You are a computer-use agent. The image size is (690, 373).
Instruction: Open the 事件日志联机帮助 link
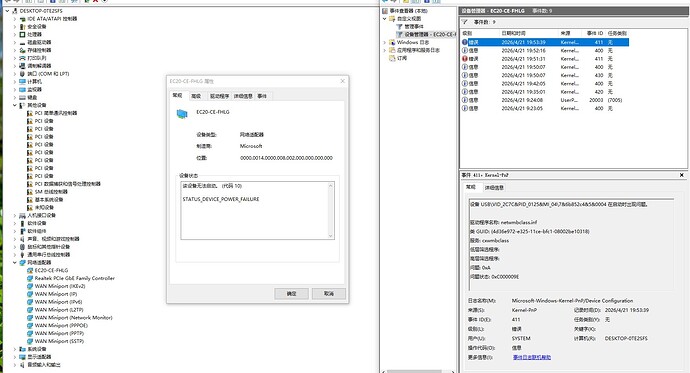pos(532,357)
